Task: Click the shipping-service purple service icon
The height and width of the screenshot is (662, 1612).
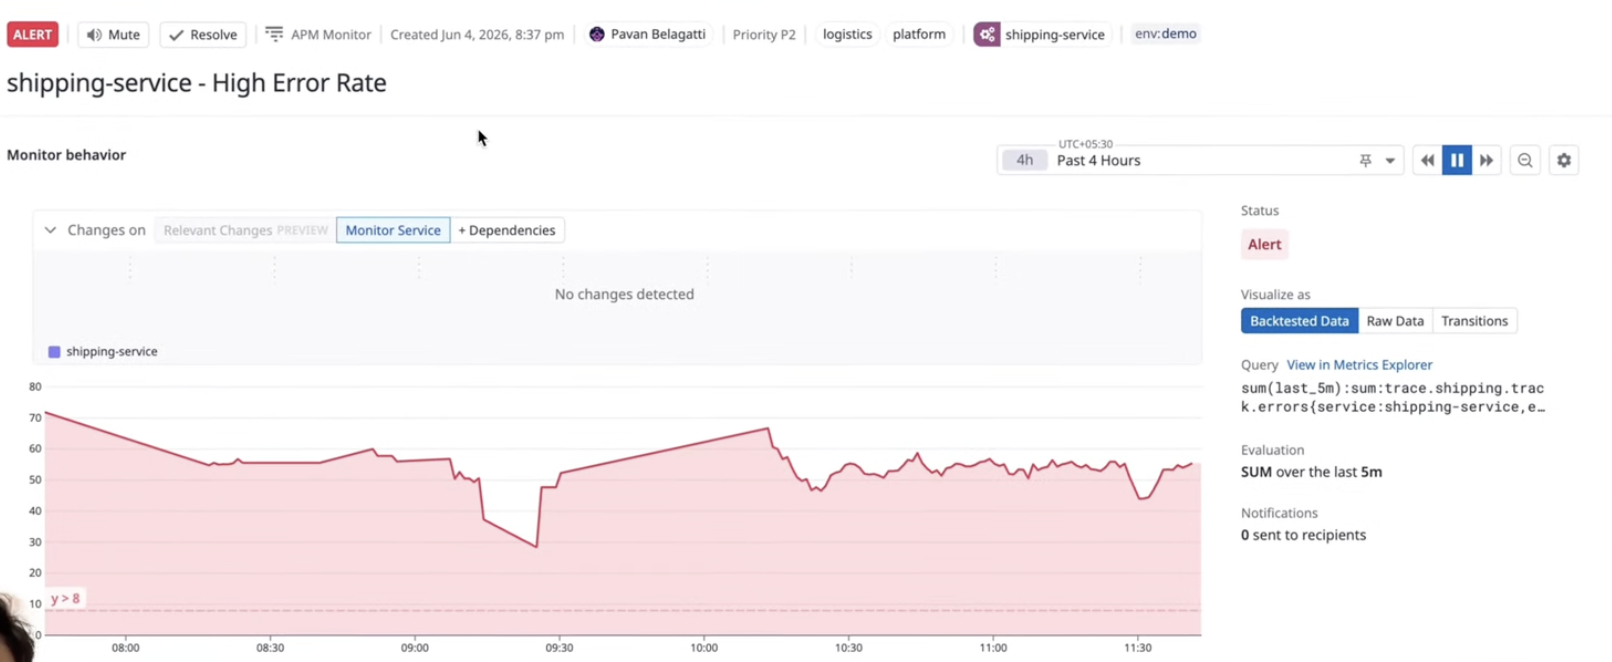Action: (987, 34)
